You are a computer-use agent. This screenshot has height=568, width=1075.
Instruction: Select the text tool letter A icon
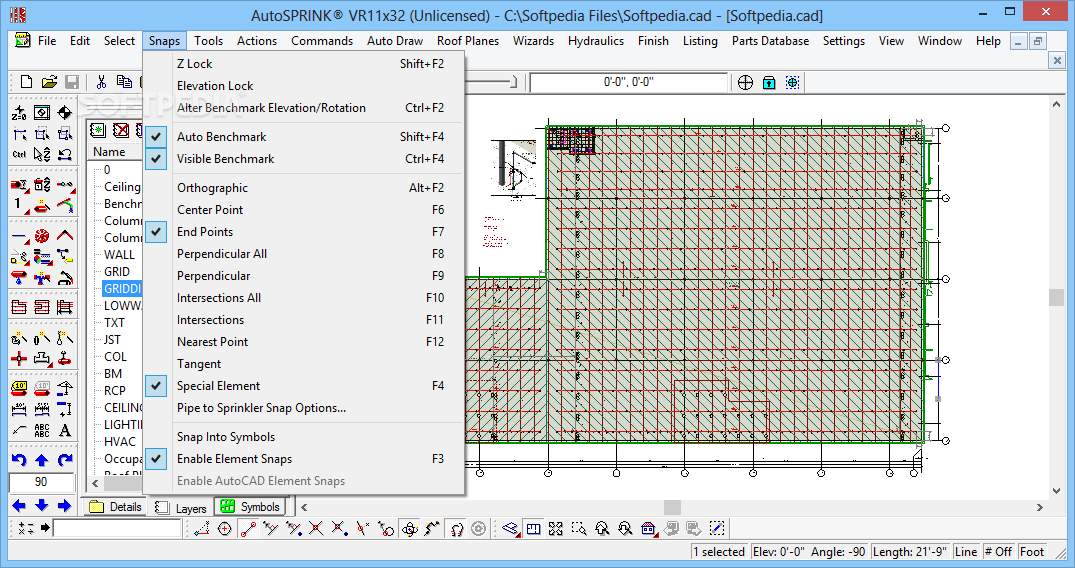(x=64, y=430)
